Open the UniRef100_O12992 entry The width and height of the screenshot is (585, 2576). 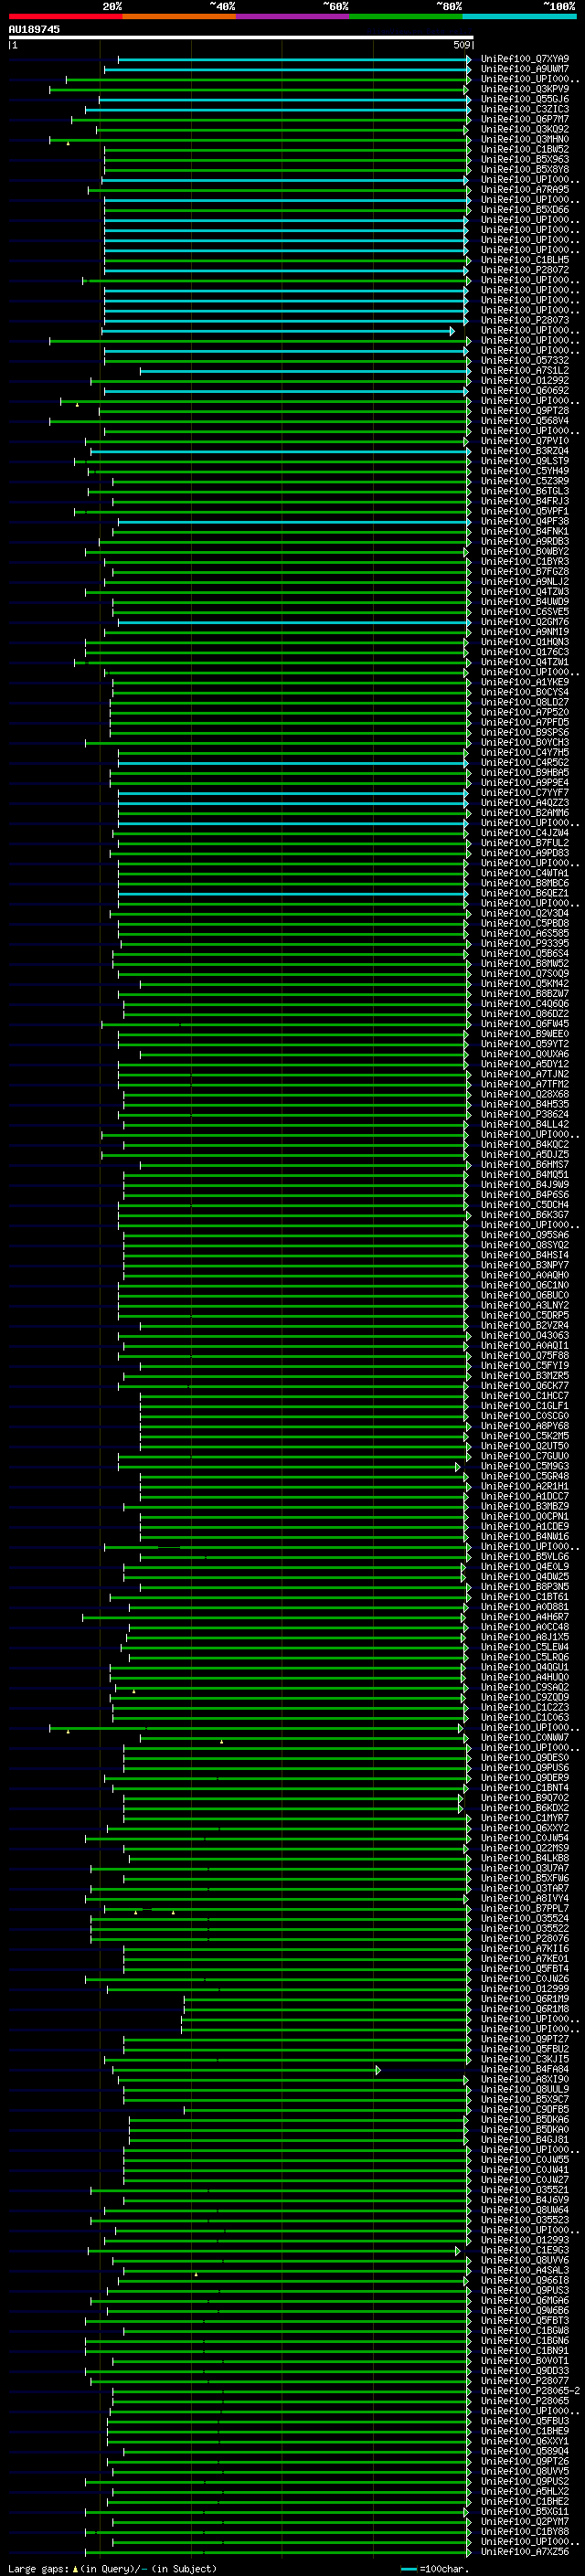point(525,380)
